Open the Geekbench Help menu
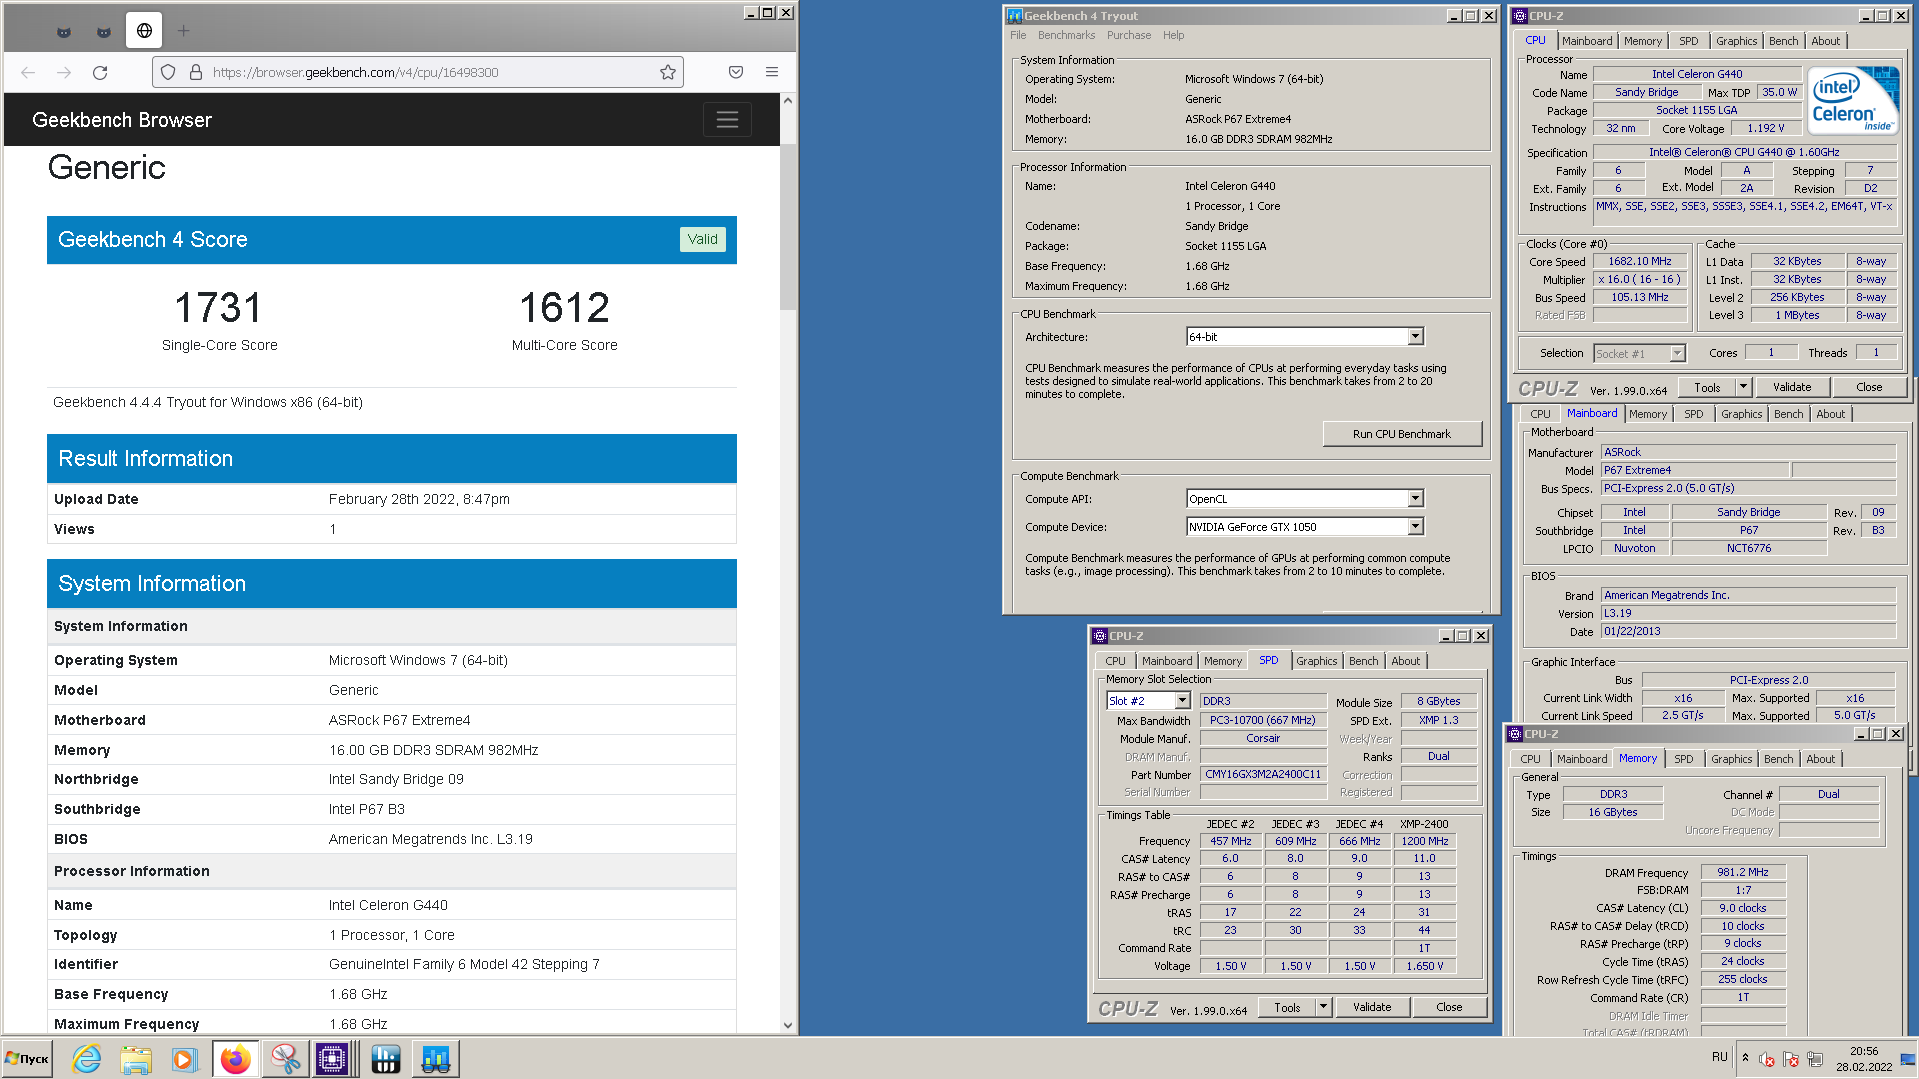The image size is (1919, 1079). pos(1173,35)
